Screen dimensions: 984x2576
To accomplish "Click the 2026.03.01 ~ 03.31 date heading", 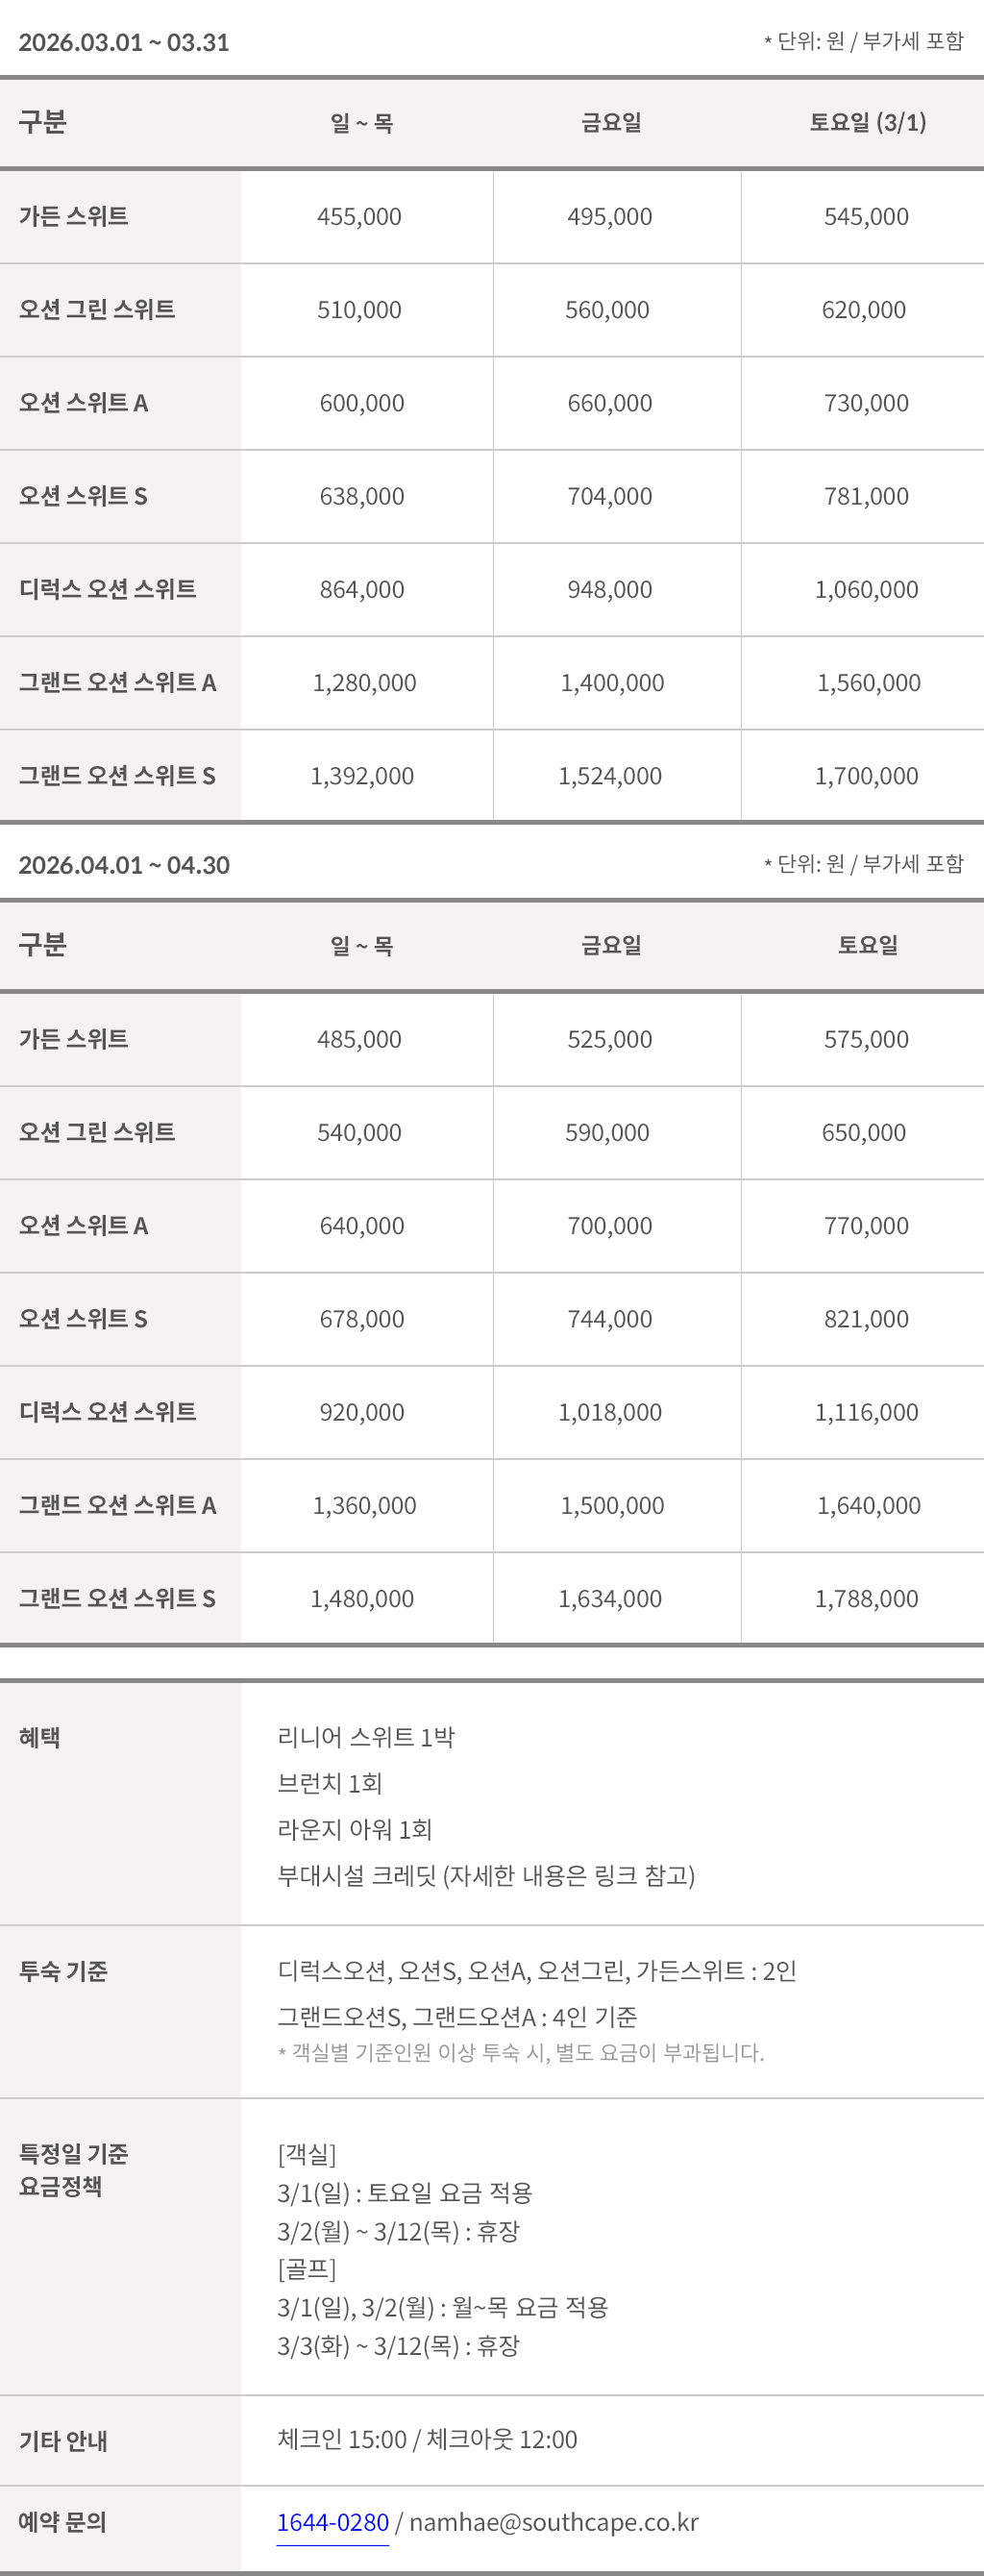I will point(124,42).
